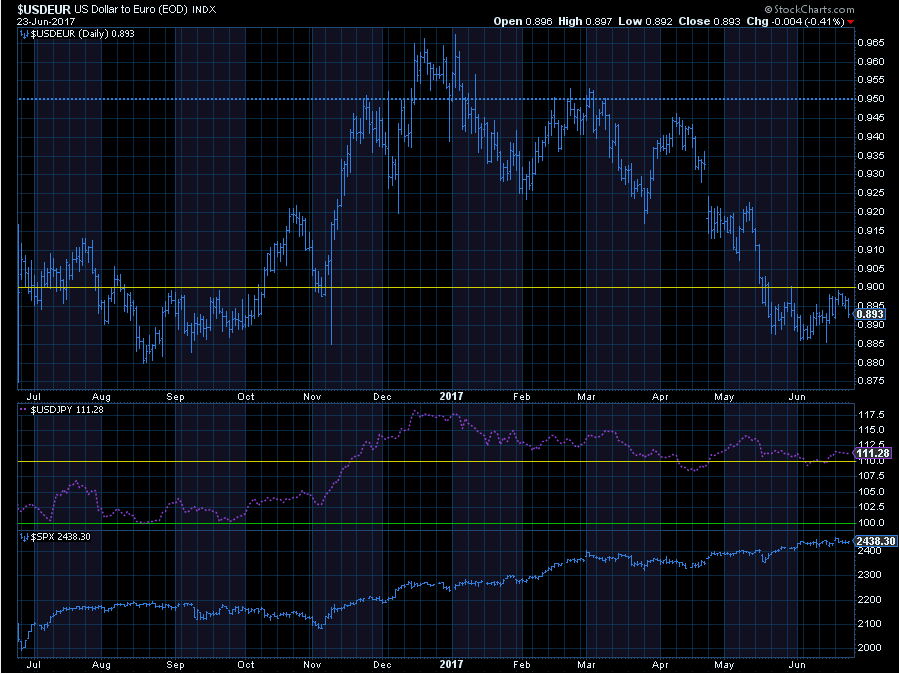The image size is (899, 674).
Task: Click the '$SPX 2438.30' legend label
Action: coord(60,537)
